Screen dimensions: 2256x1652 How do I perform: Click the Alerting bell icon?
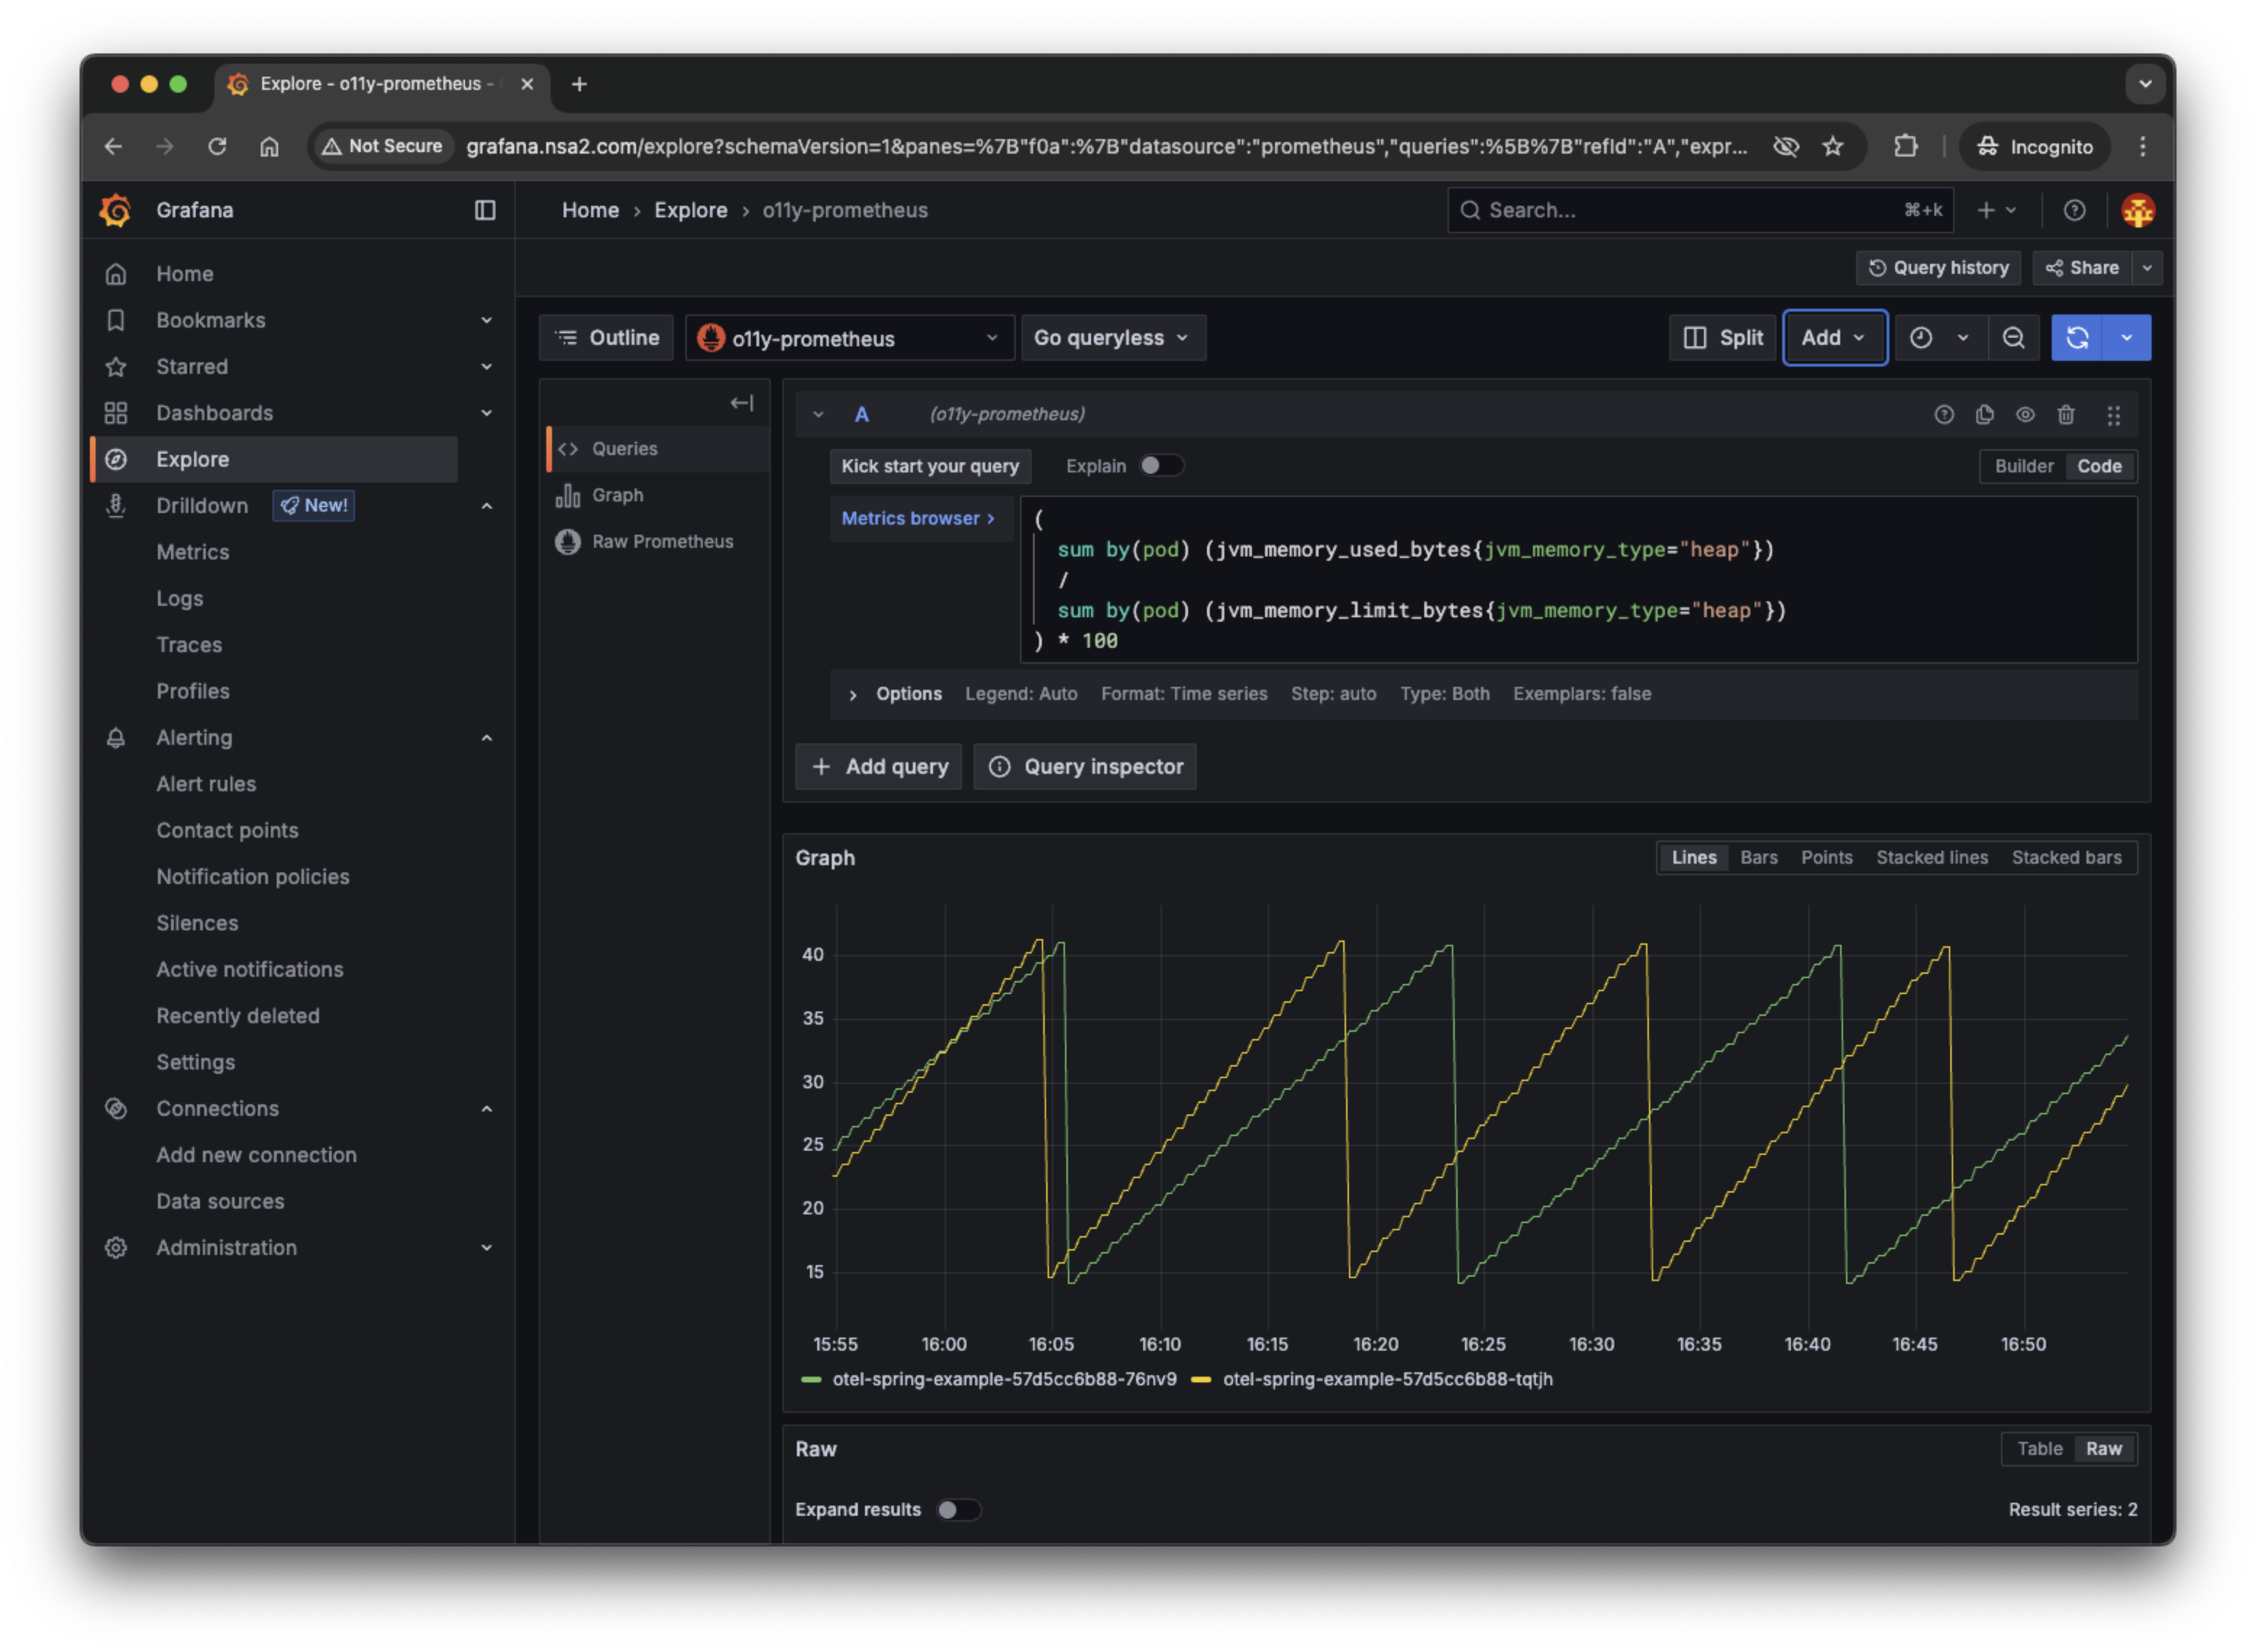point(116,738)
